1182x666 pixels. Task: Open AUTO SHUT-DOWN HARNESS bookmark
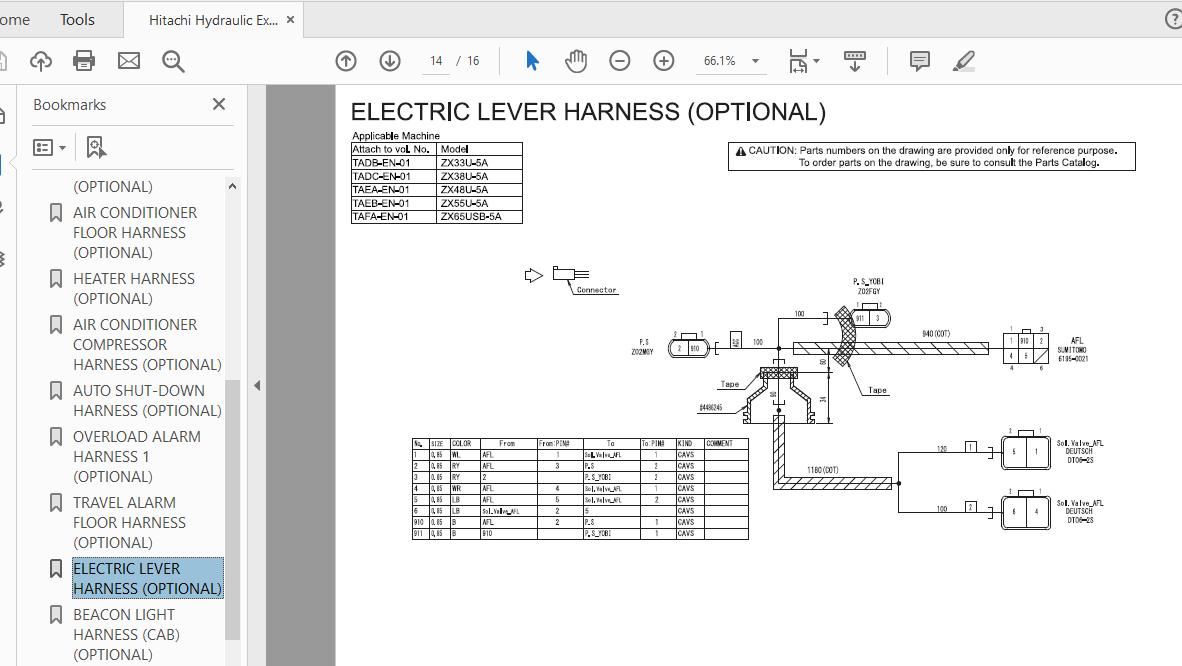coord(147,401)
